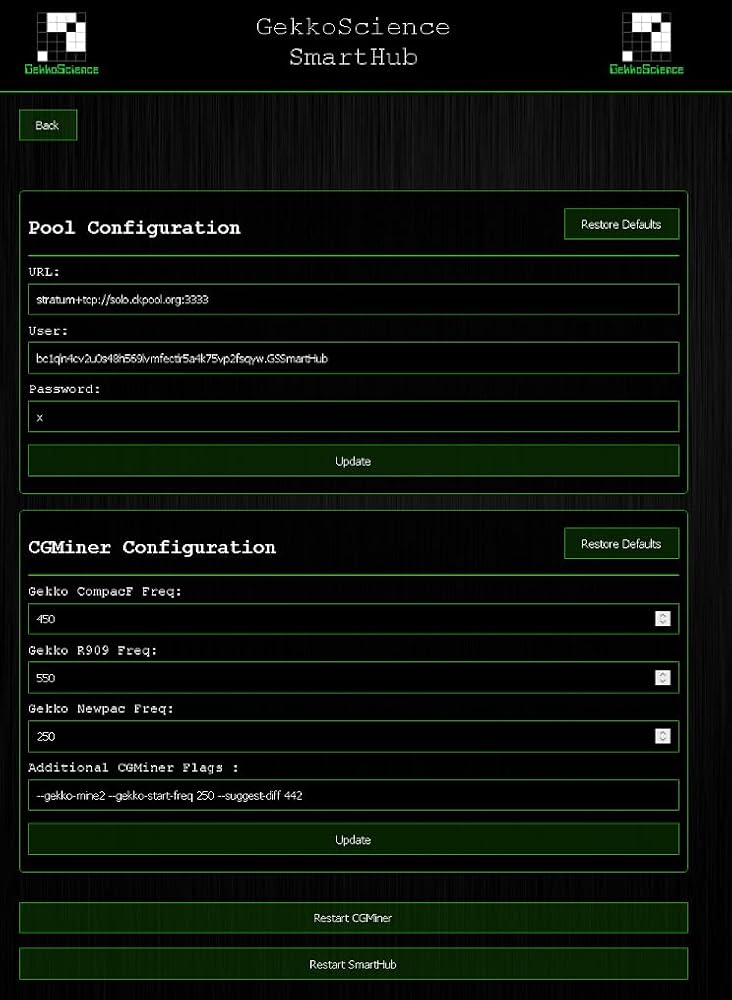Restart the SmartHub
The width and height of the screenshot is (732, 1000).
pos(353,964)
